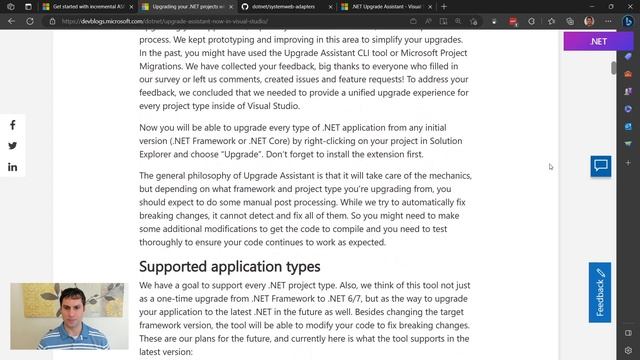
Task: Click the purple .NET banner button
Action: (598, 42)
